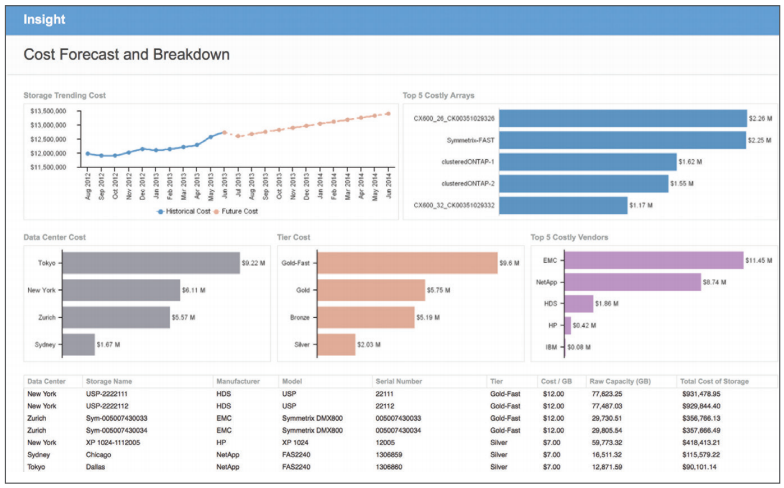Image resolution: width=784 pixels, height=488 pixels.
Task: Click the Dallas storage name cell
Action: click(96, 467)
